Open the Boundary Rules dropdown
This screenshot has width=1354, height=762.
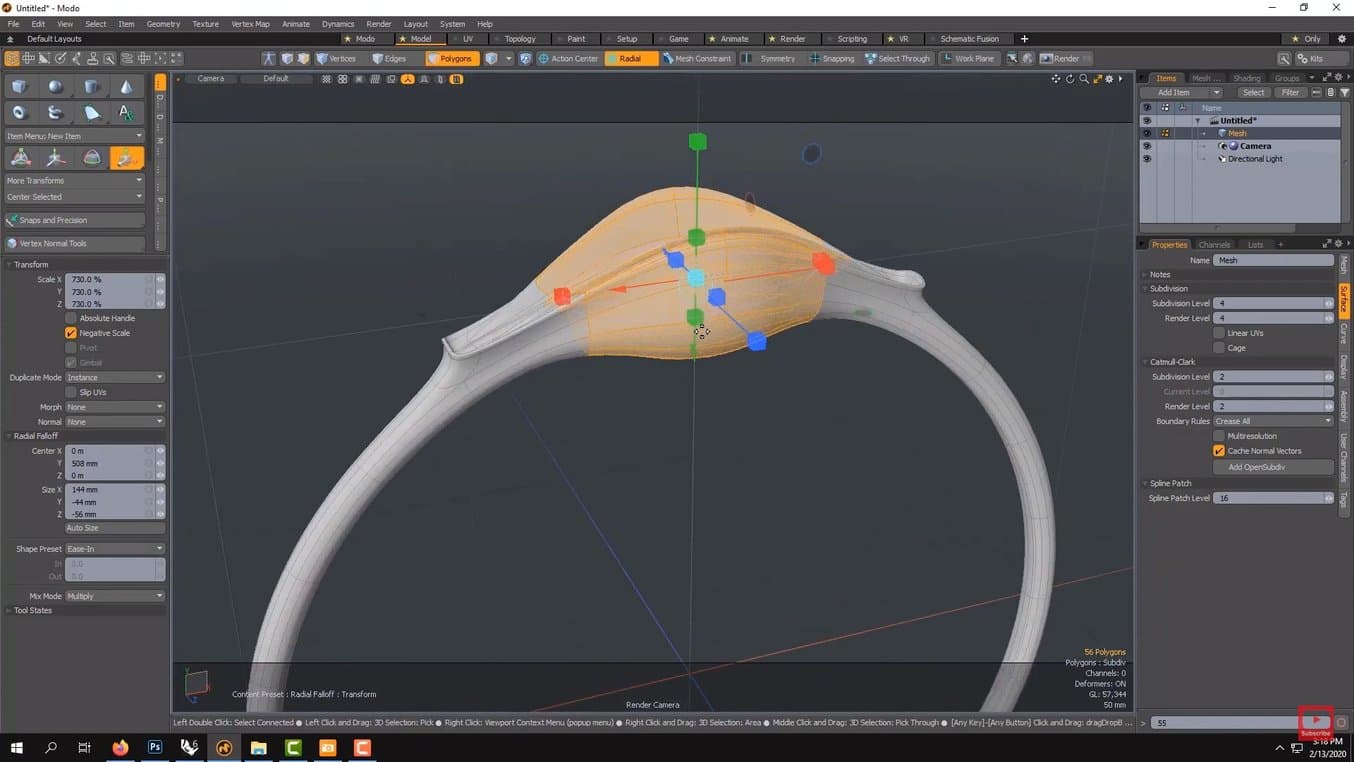[x=1272, y=421]
